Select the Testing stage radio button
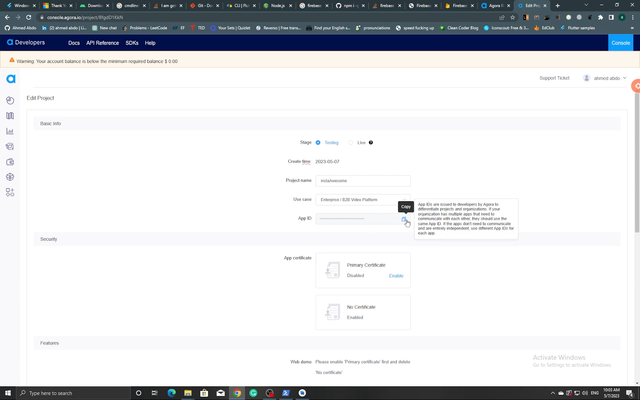640x400 pixels. [x=318, y=142]
